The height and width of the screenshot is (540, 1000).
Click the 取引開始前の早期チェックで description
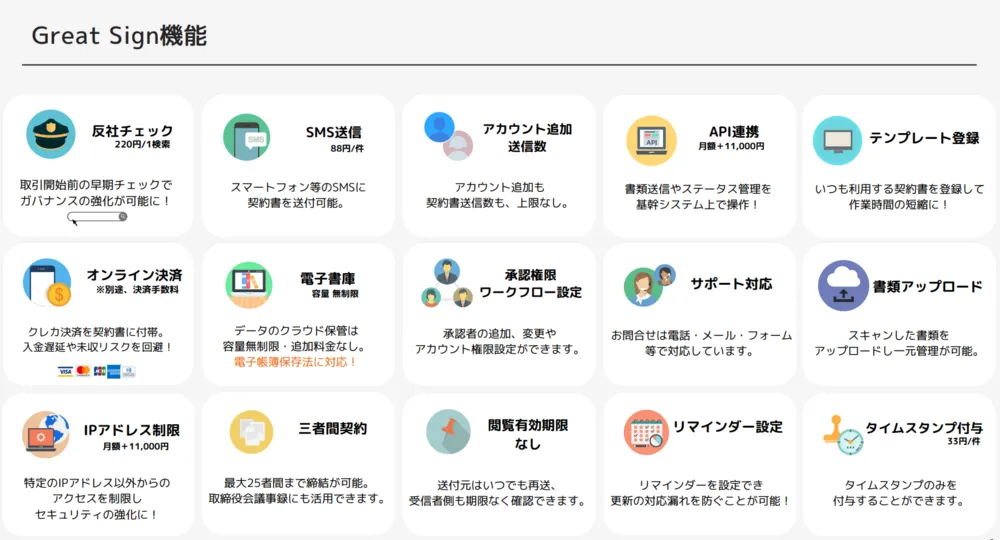click(96, 186)
